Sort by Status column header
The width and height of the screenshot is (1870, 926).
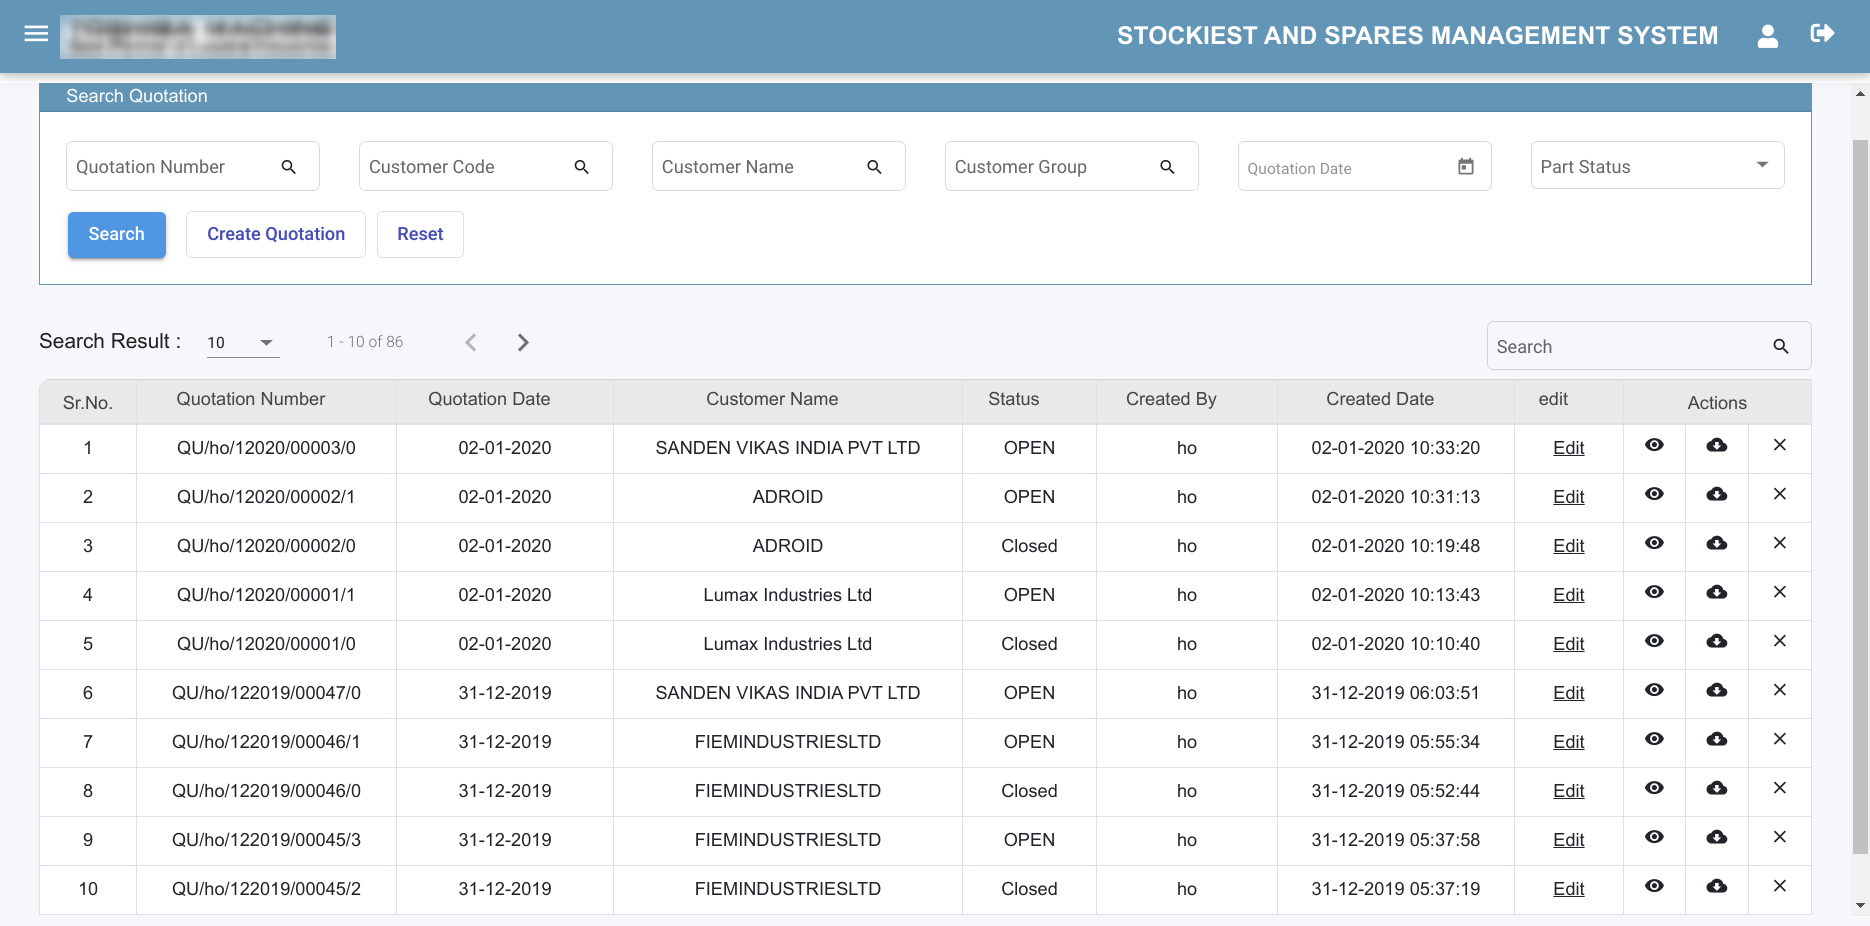[1013, 399]
